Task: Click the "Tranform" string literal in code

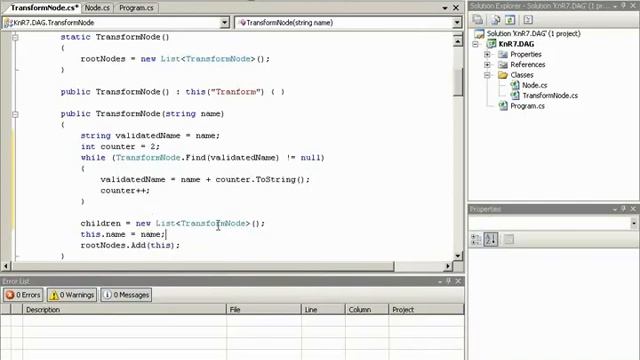Action: click(237, 92)
